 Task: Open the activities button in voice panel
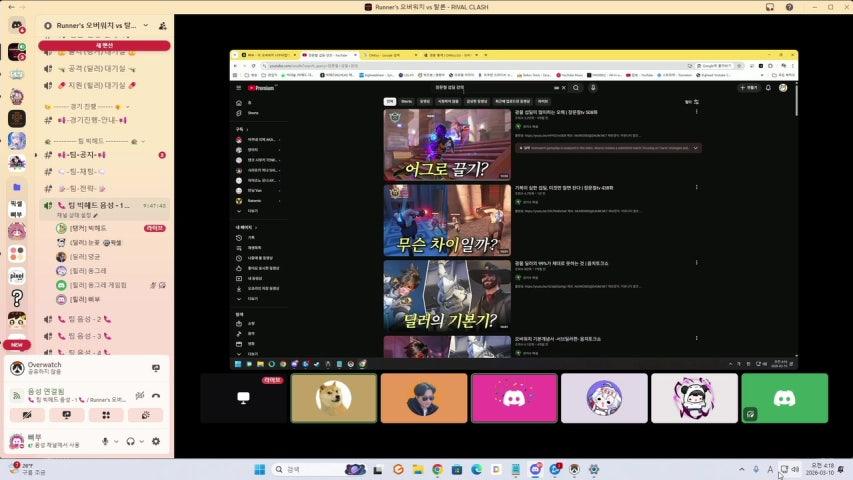tap(105, 415)
